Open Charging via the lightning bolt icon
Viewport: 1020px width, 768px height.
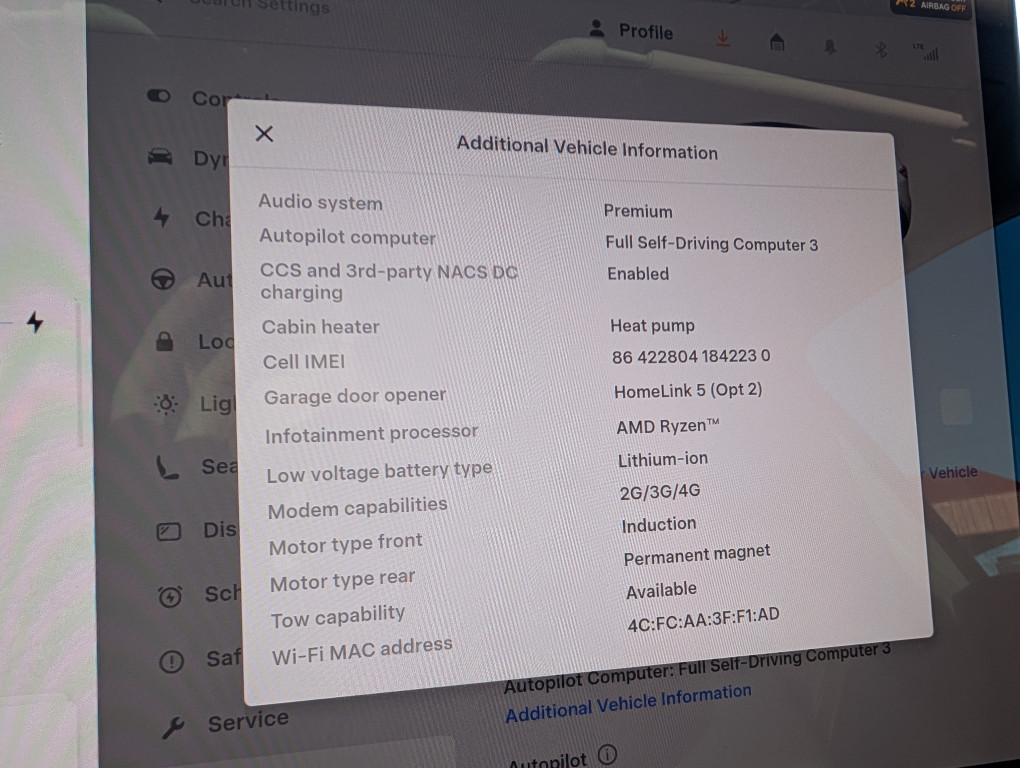tap(161, 217)
